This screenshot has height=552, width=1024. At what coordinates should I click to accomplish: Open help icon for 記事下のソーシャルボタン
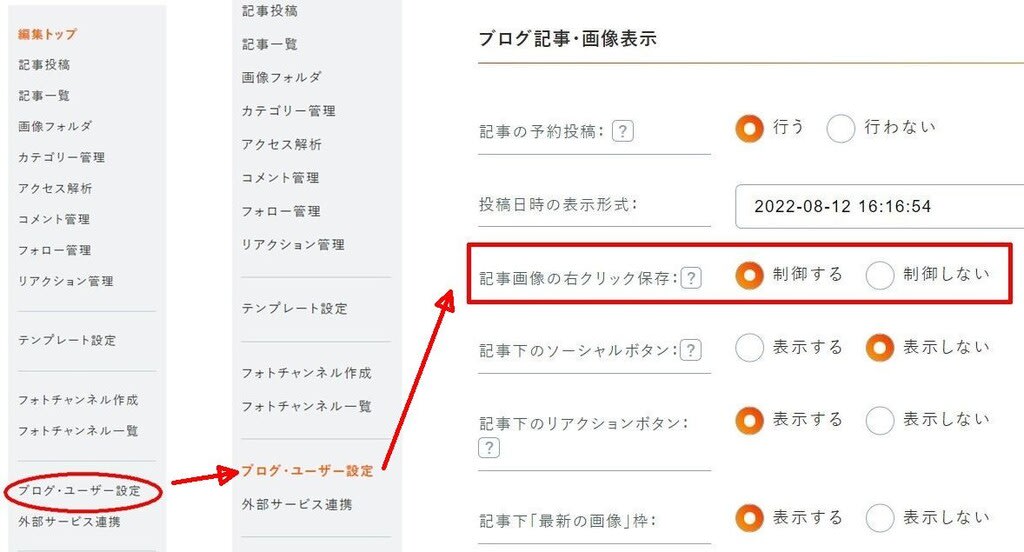(x=691, y=351)
